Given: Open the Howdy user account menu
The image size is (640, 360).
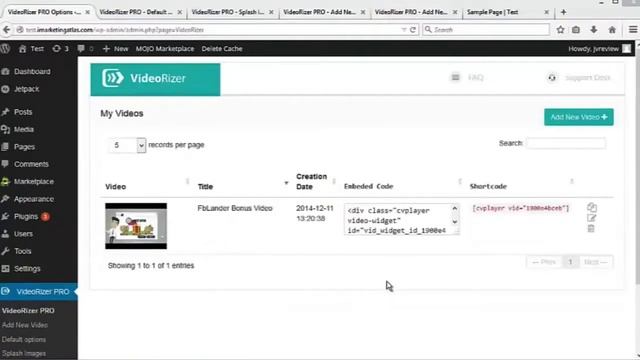Looking at the screenshot, I should point(600,49).
